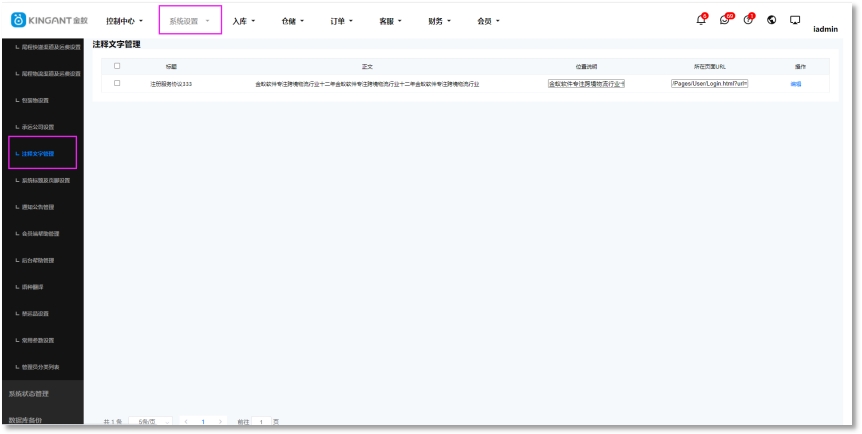862x434 pixels.
Task: Click the 编辑 link in the table row
Action: coord(796,84)
